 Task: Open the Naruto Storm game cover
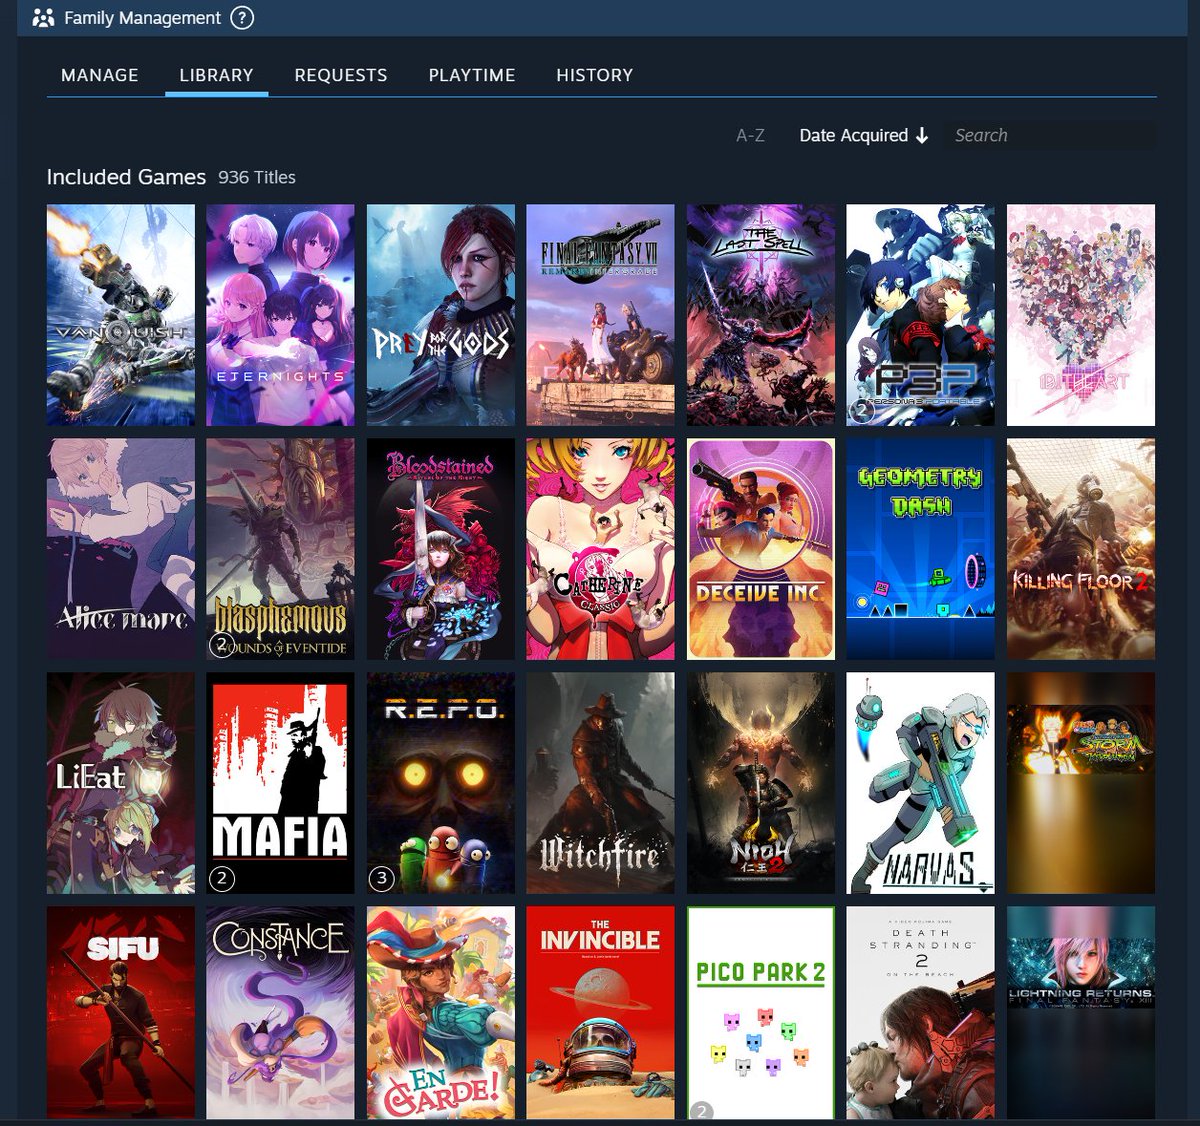tap(1081, 783)
